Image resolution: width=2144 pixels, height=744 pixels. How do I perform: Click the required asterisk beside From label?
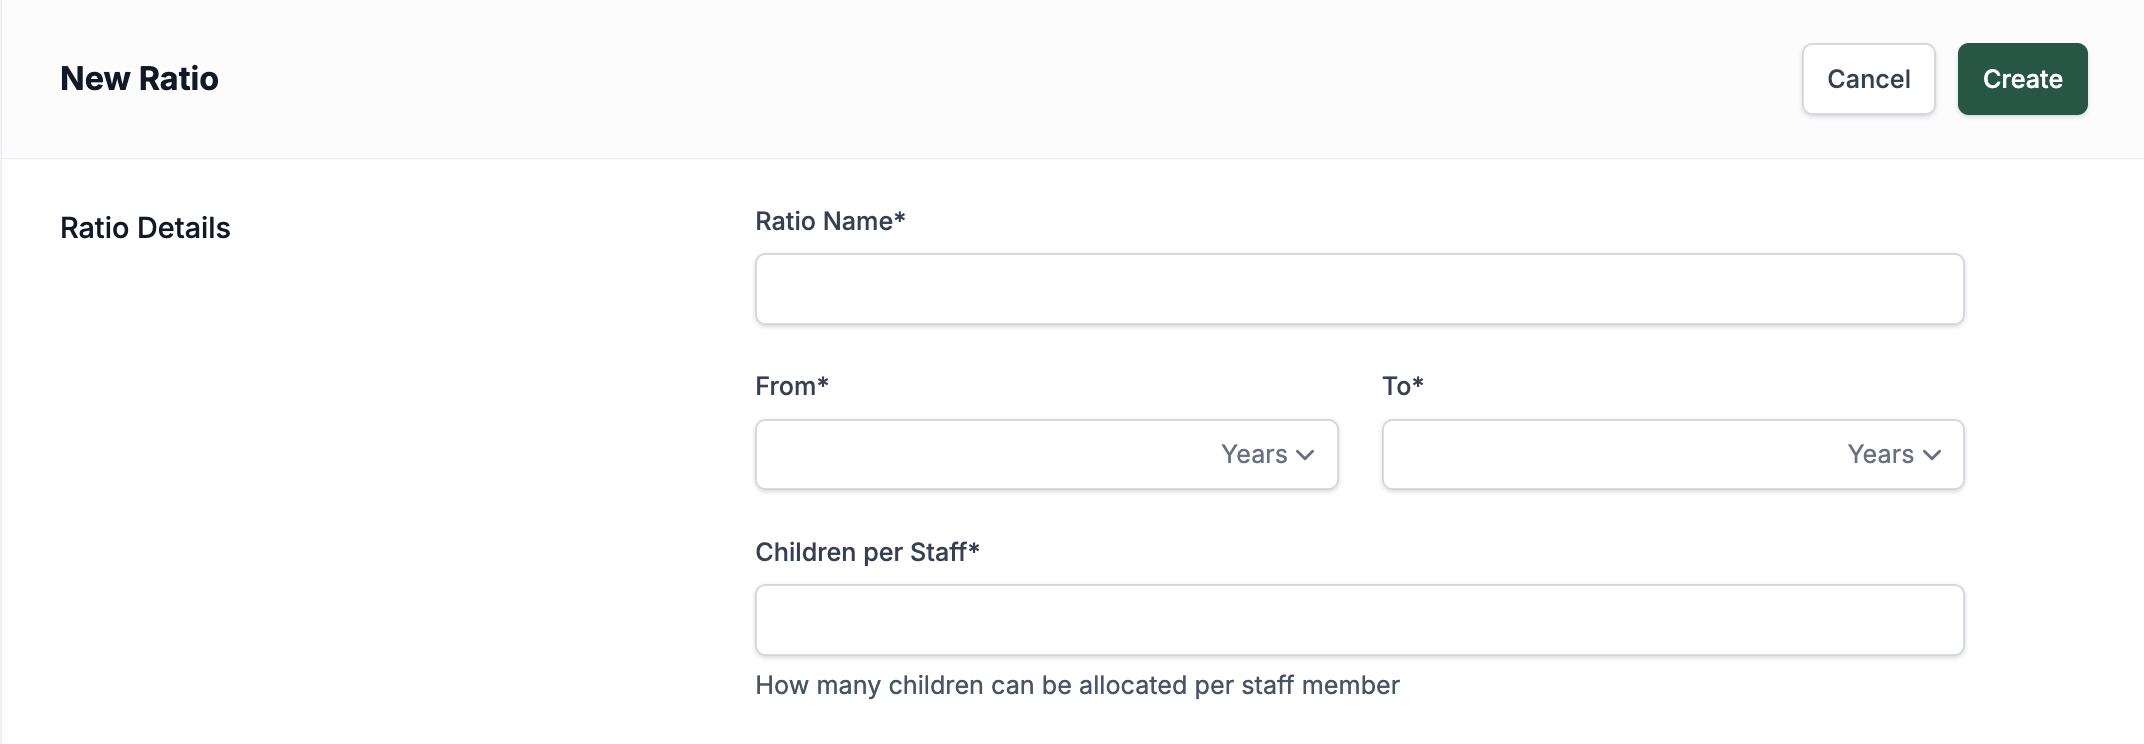(823, 382)
